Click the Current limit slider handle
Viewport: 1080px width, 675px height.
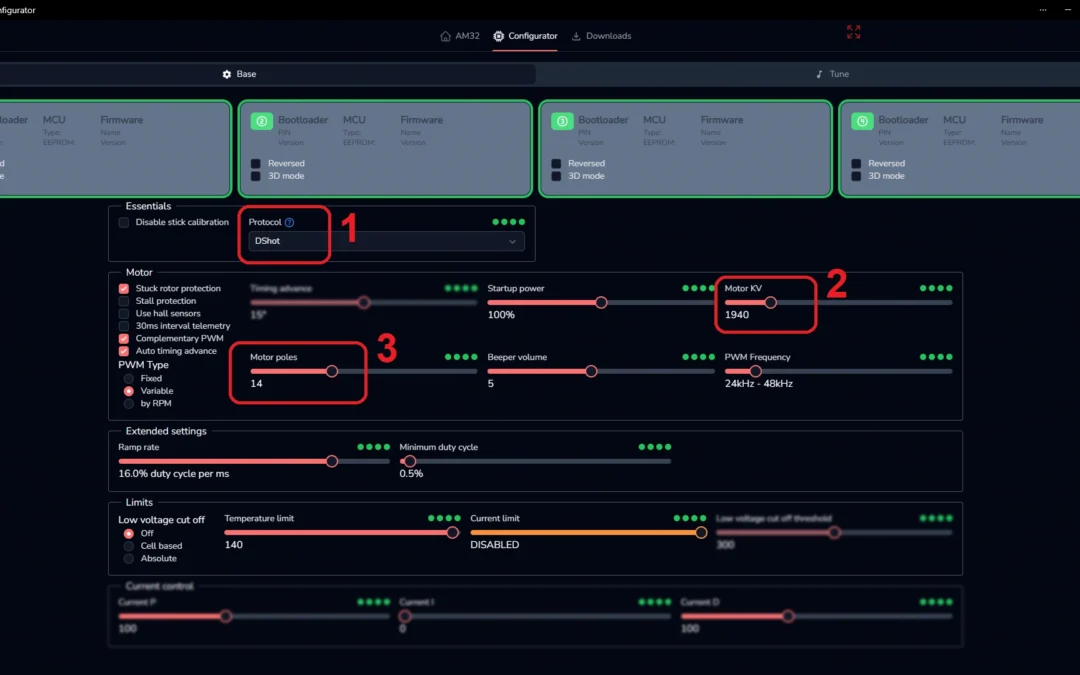point(700,532)
